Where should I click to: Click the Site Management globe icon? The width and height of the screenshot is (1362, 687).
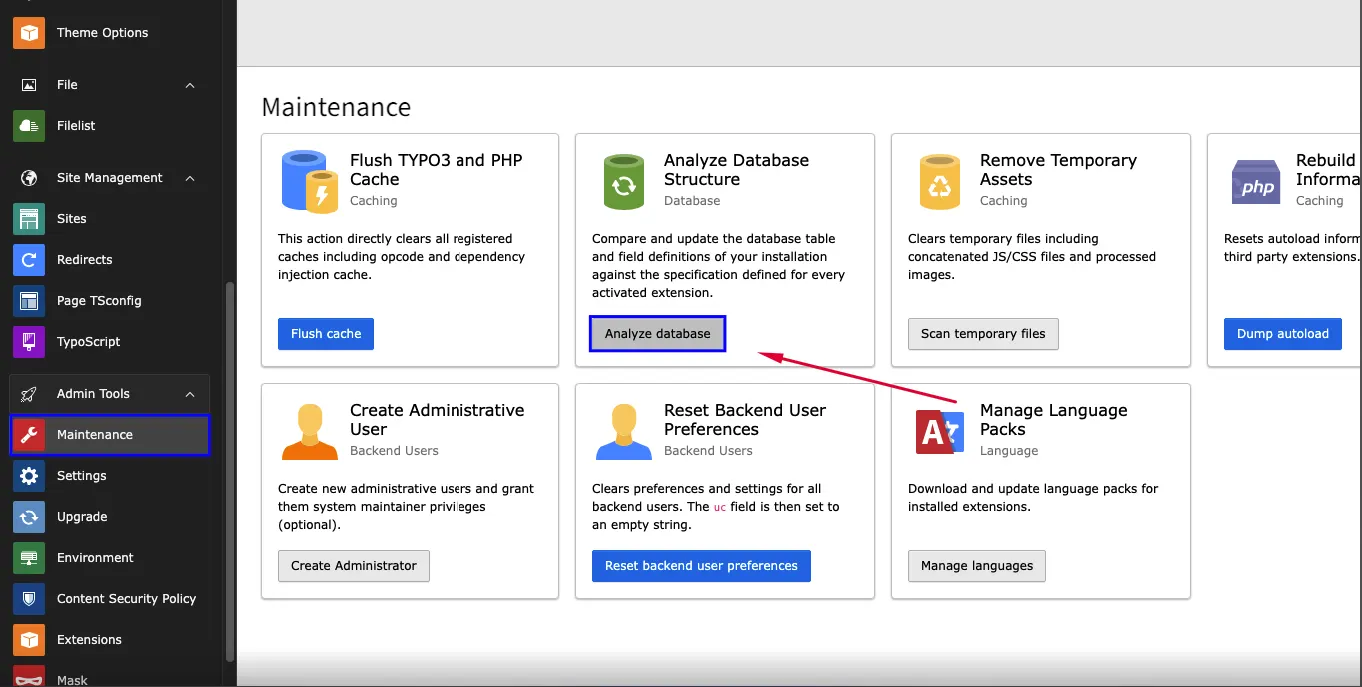[x=29, y=178]
